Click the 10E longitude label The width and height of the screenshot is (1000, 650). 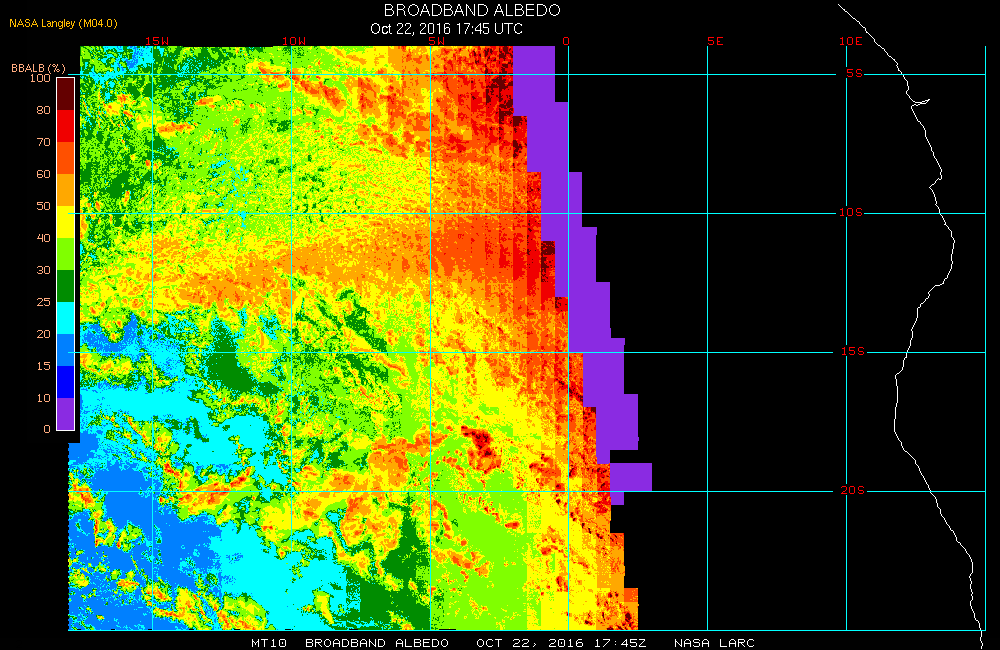[851, 41]
